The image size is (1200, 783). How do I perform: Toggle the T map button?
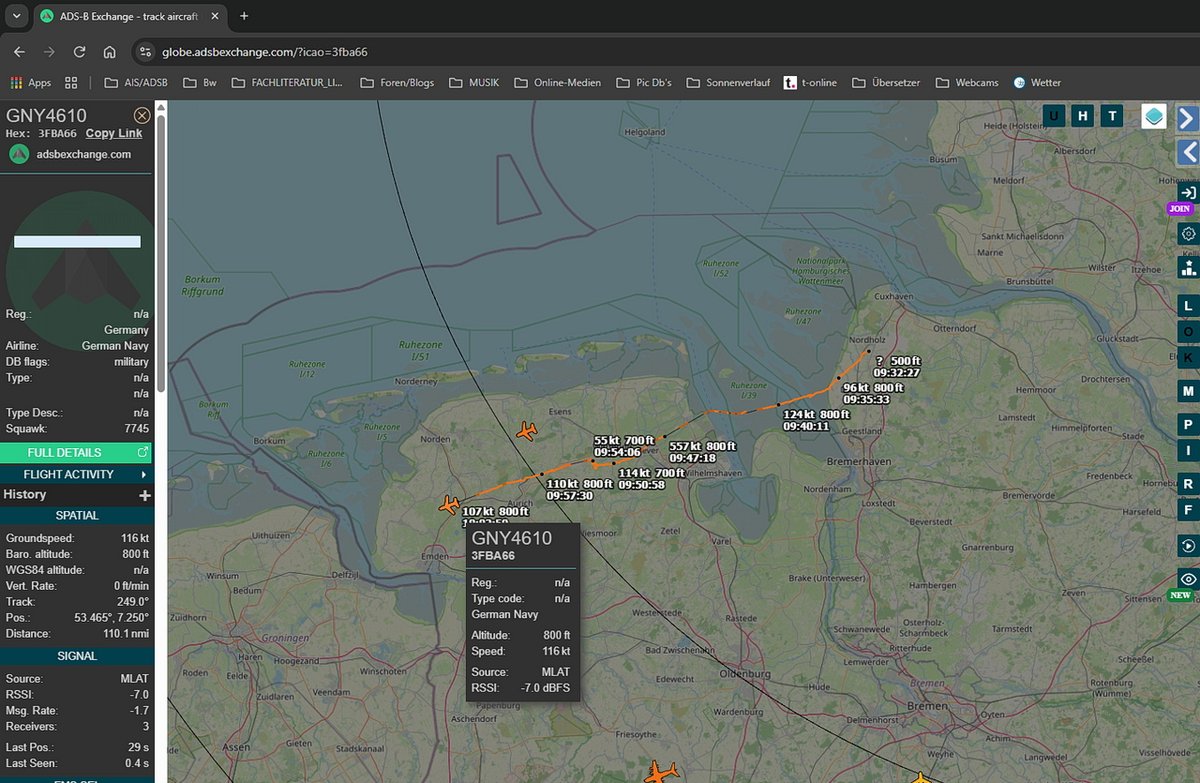tap(1111, 116)
